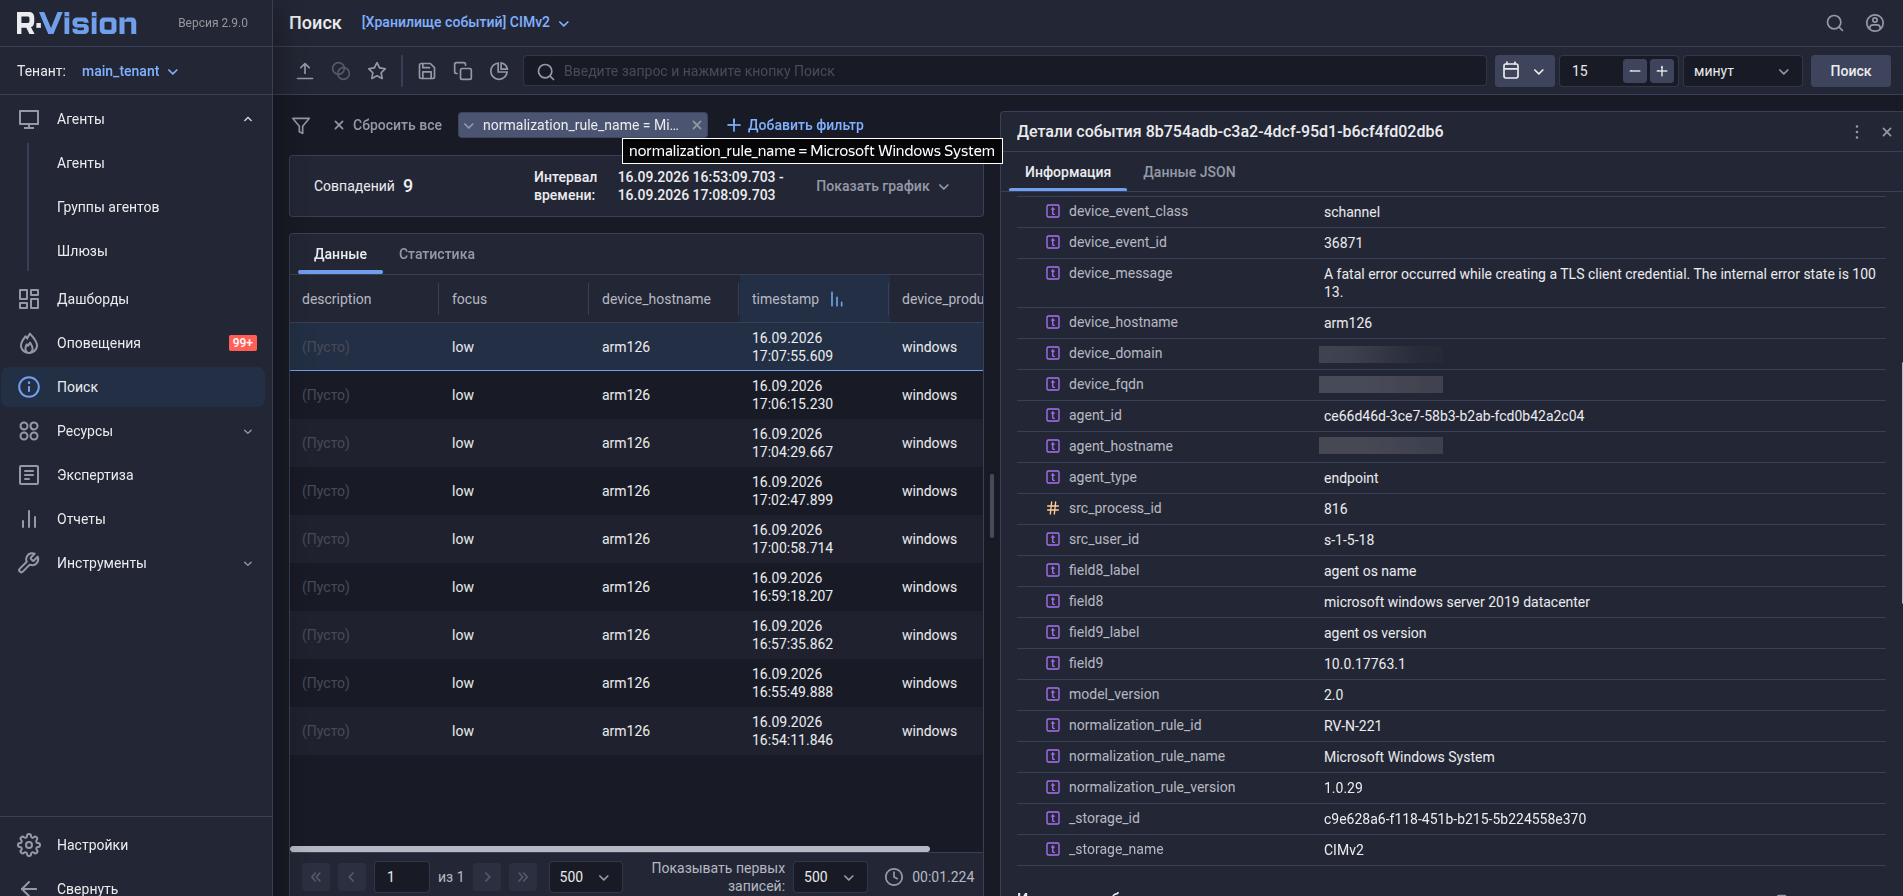Click the export/upload icon in the search toolbar

pyautogui.click(x=305, y=71)
